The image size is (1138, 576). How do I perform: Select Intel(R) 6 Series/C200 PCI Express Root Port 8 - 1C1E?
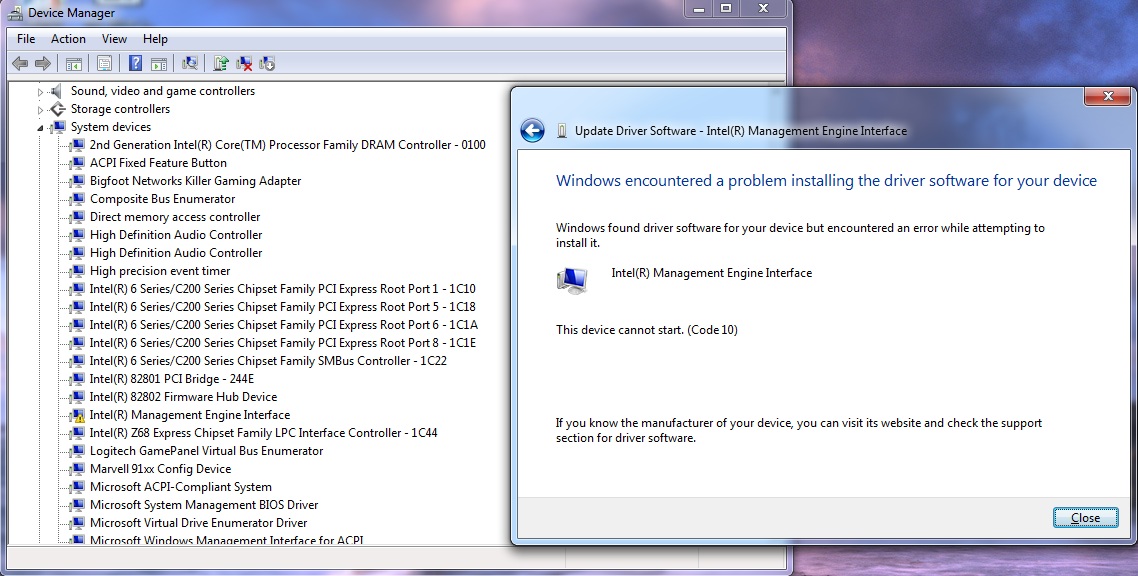(x=282, y=343)
